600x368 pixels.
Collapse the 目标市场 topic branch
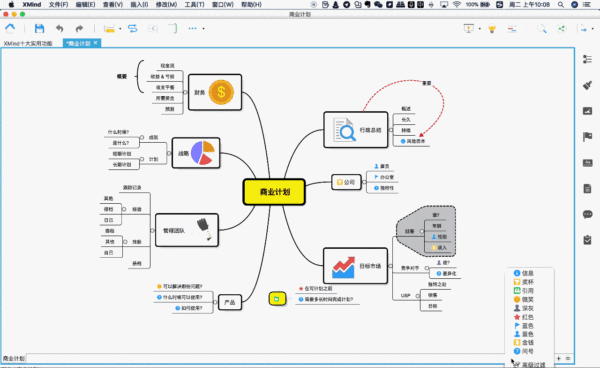(391, 266)
